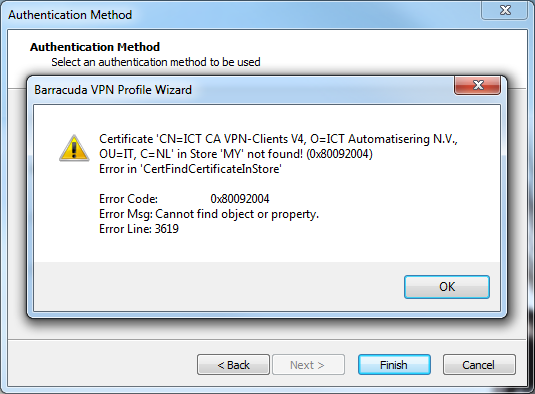The width and height of the screenshot is (535, 394).
Task: Click the 0x80092004 error code value
Action: coord(240,199)
